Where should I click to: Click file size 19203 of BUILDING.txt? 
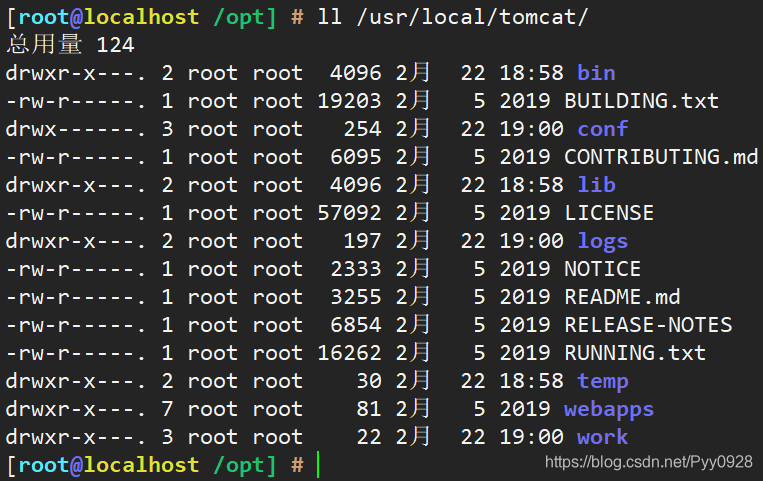coord(349,101)
